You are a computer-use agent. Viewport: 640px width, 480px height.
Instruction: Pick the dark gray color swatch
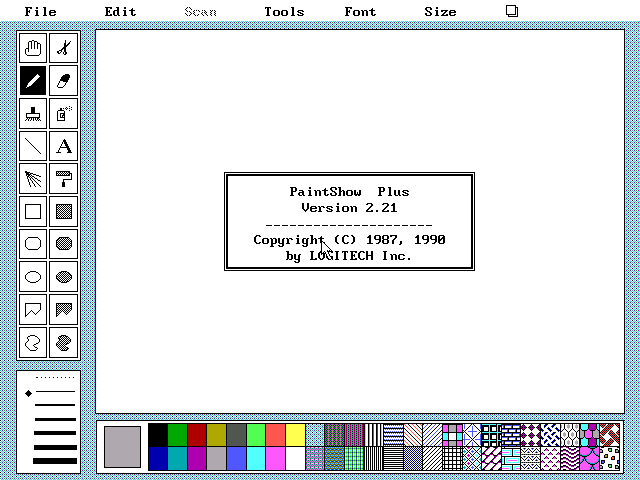tap(236, 435)
